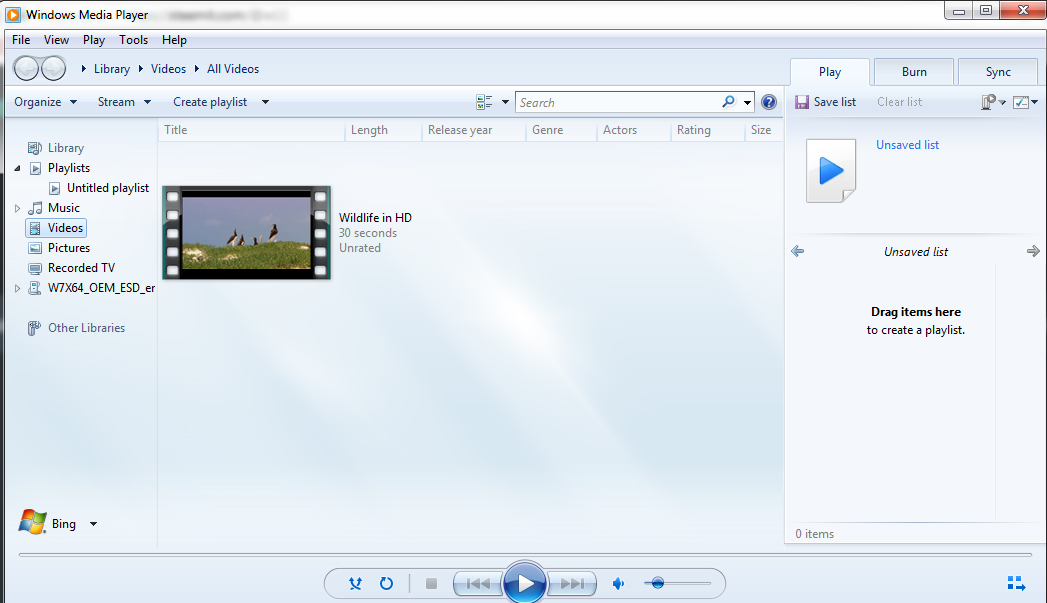Click the Unsaved list title link

[x=907, y=145]
